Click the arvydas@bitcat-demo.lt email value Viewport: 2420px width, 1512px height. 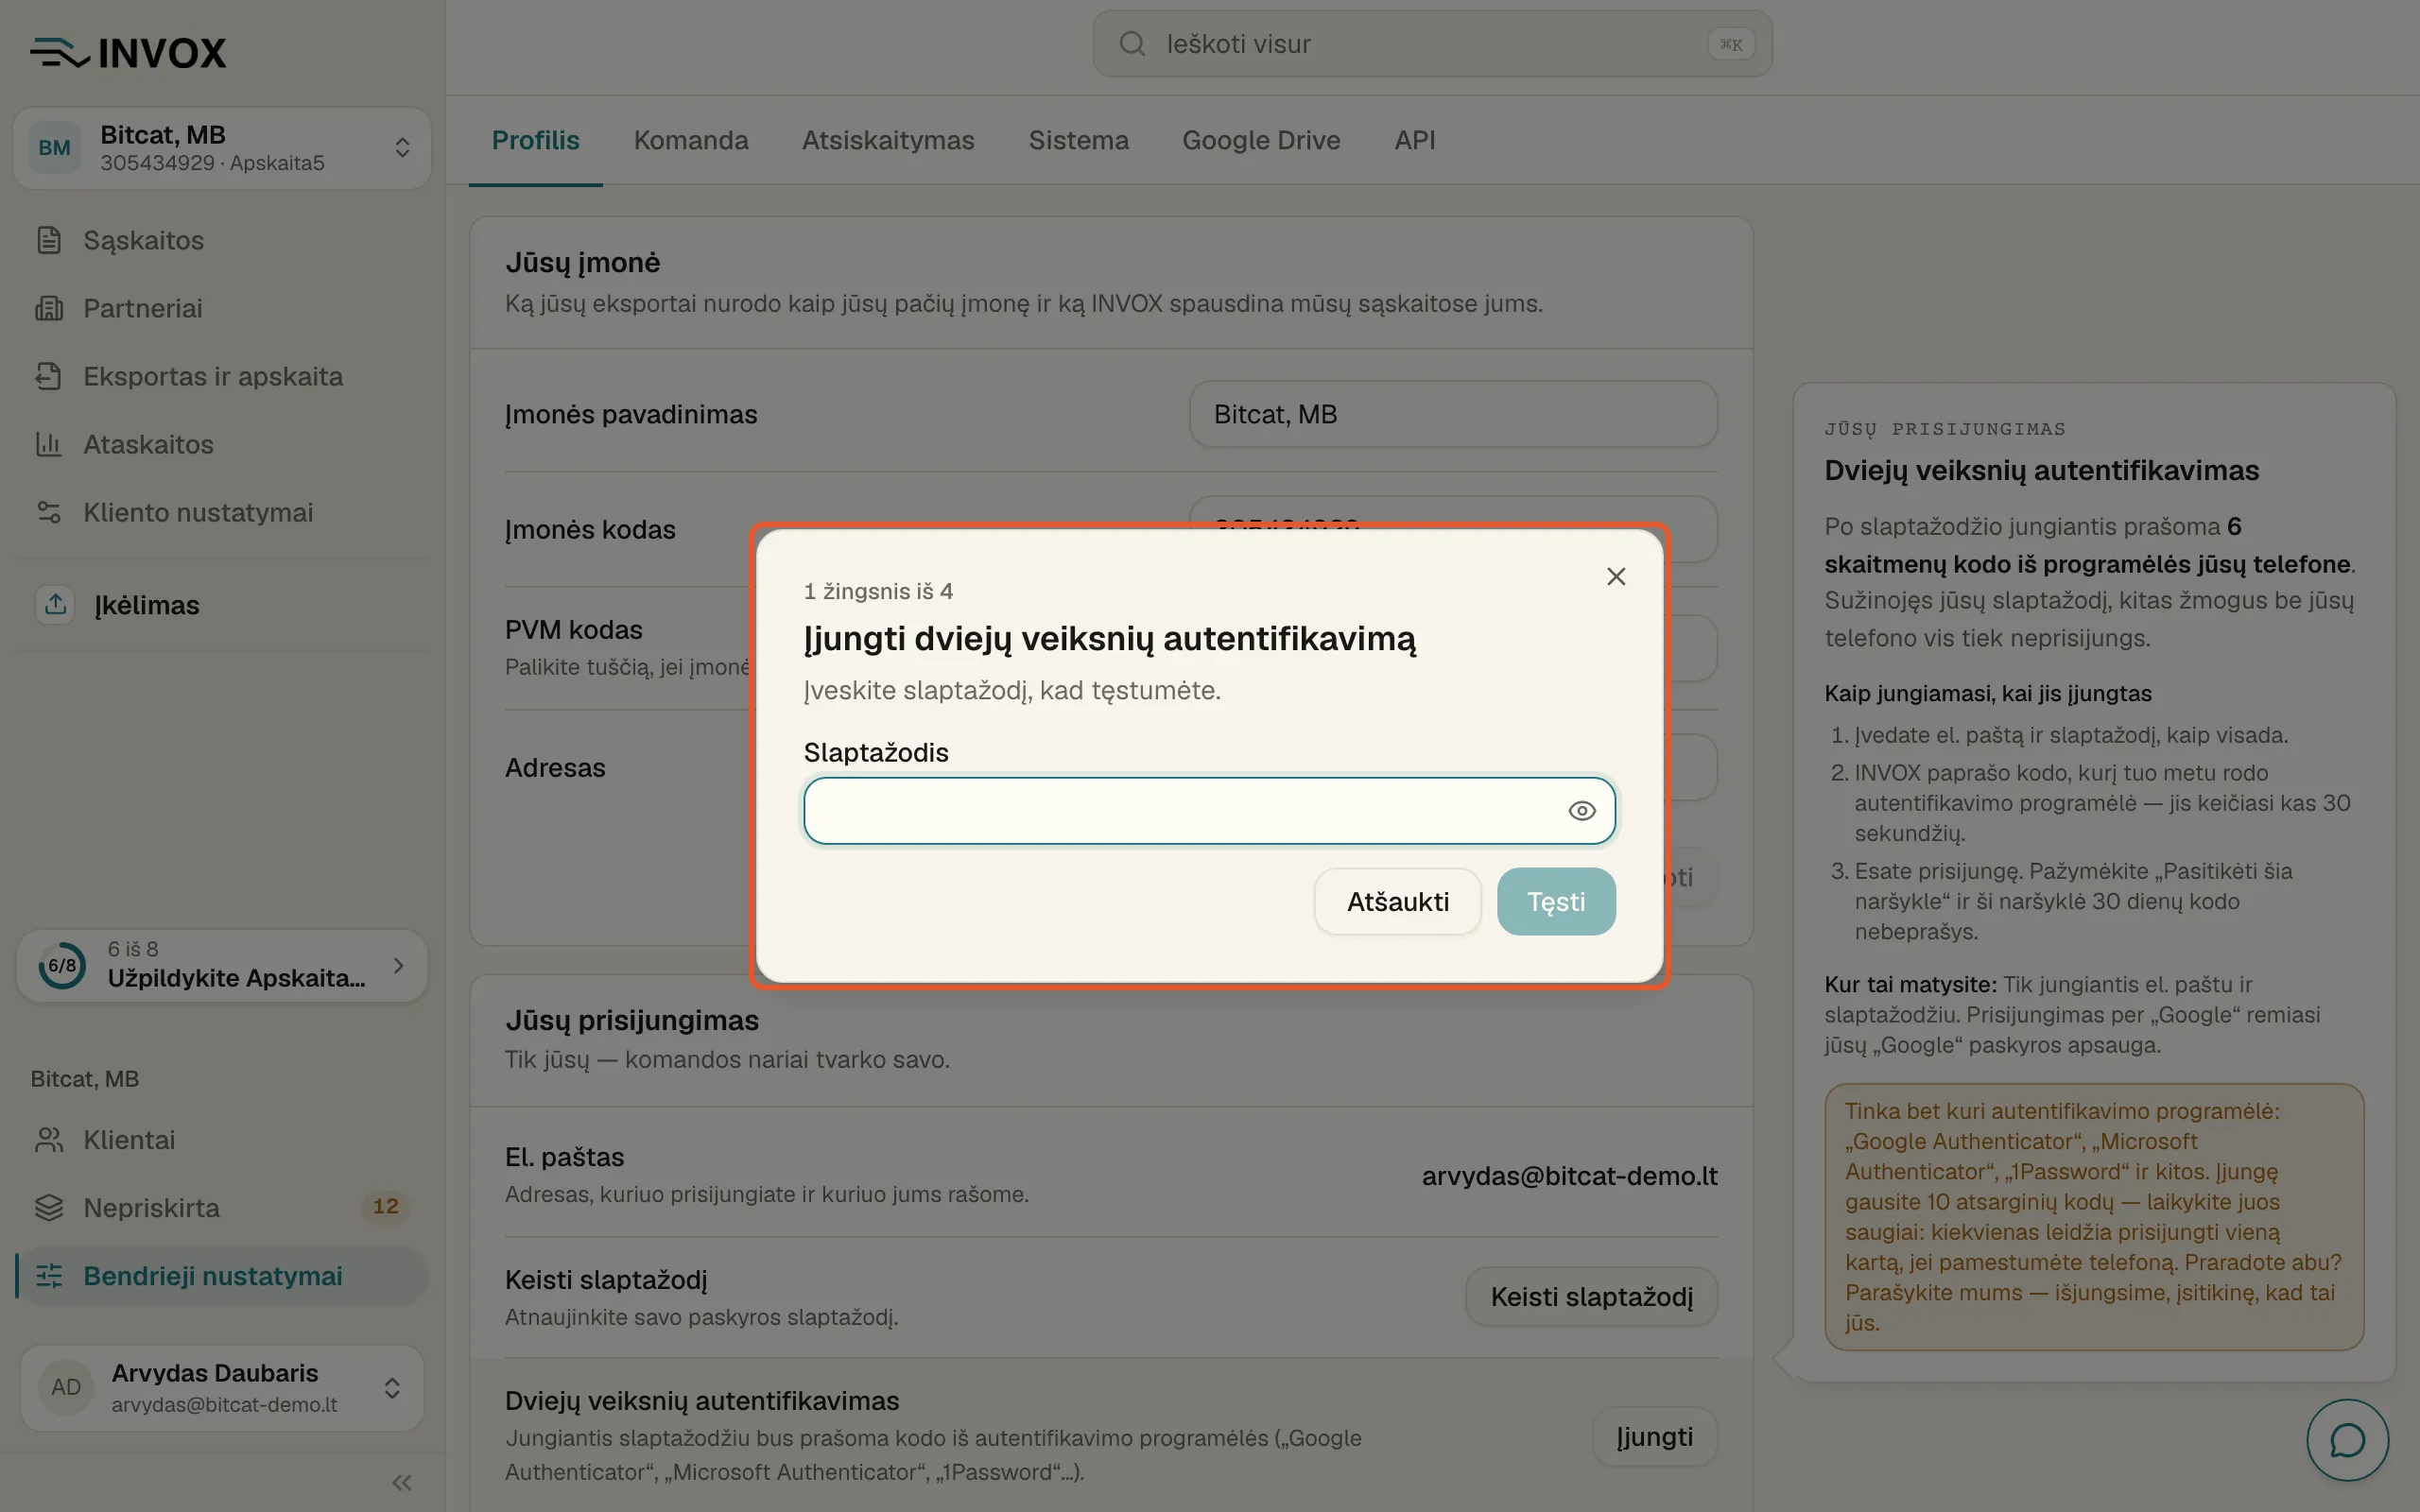point(1569,1176)
